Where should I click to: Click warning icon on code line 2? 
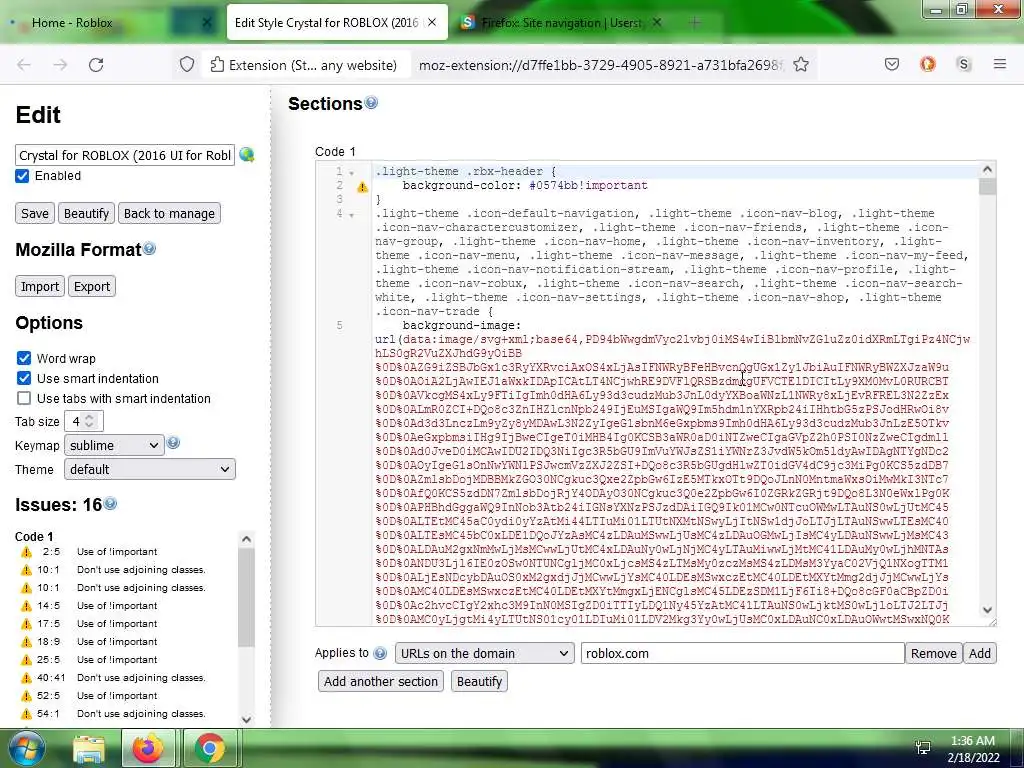click(x=362, y=187)
